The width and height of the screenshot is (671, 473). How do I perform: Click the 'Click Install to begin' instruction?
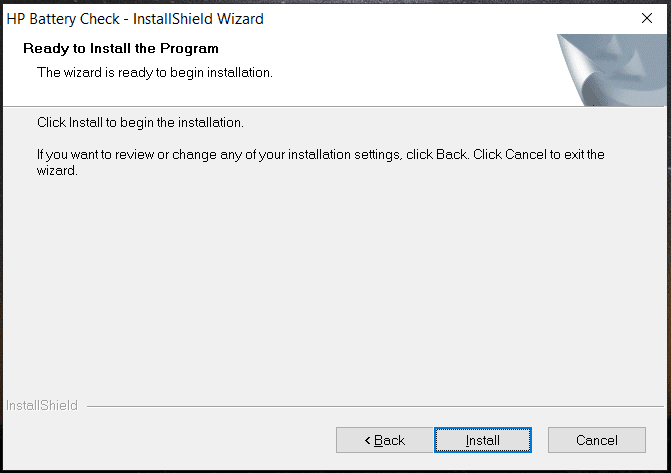pos(140,122)
